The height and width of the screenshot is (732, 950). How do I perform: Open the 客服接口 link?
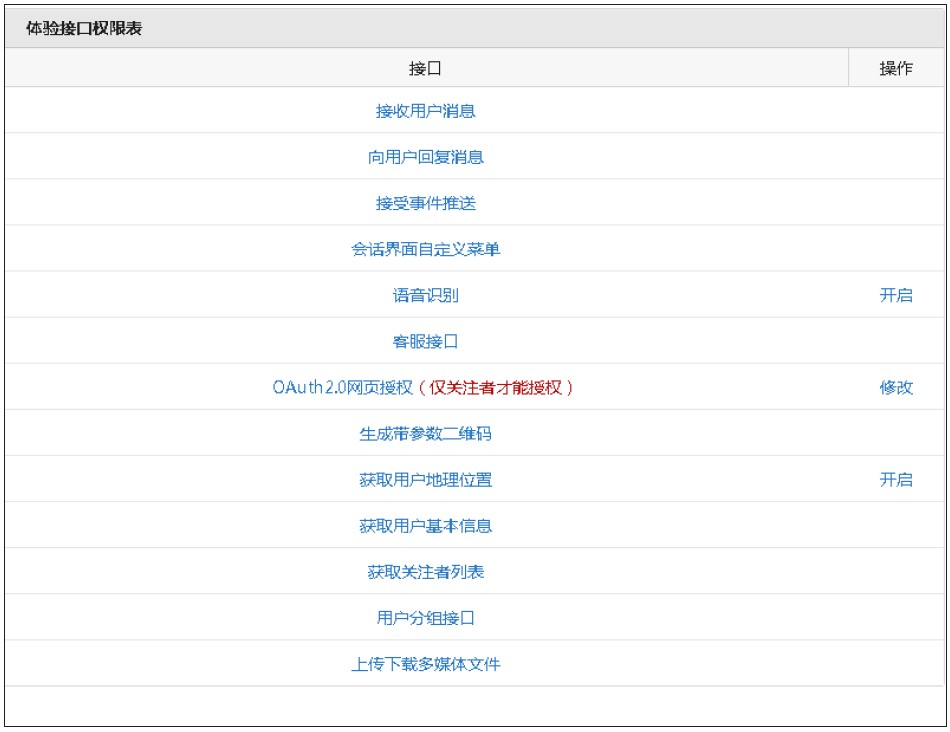pos(425,341)
